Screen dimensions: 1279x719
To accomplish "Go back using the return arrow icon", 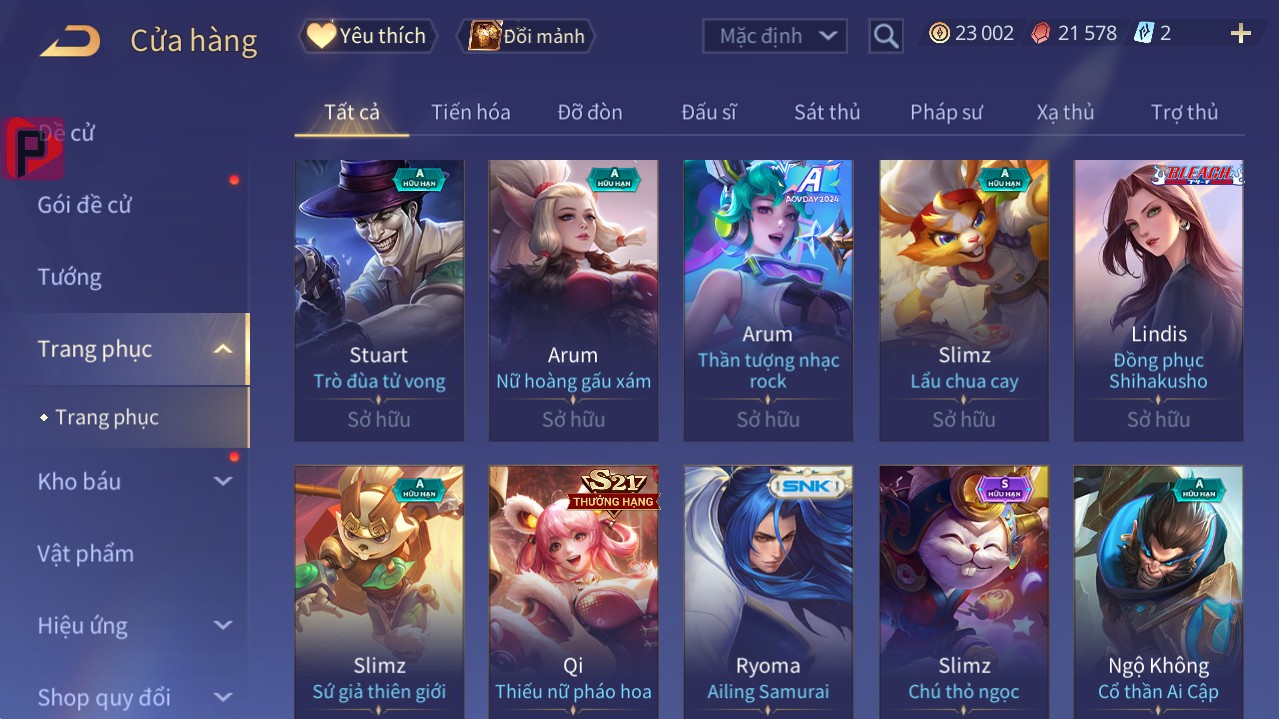I will [x=70, y=41].
